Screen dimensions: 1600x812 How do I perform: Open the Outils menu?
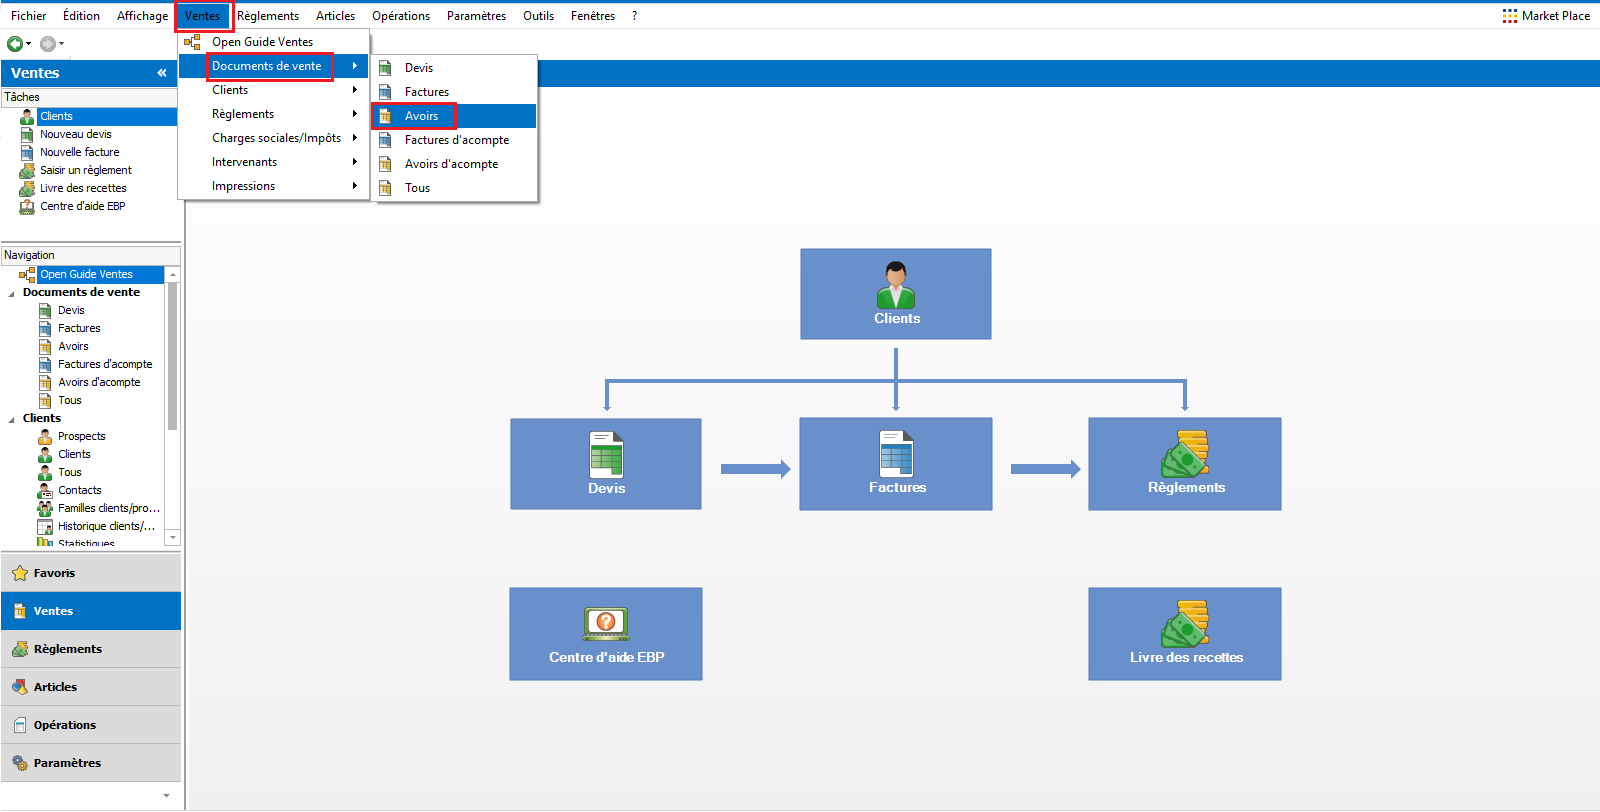[538, 16]
